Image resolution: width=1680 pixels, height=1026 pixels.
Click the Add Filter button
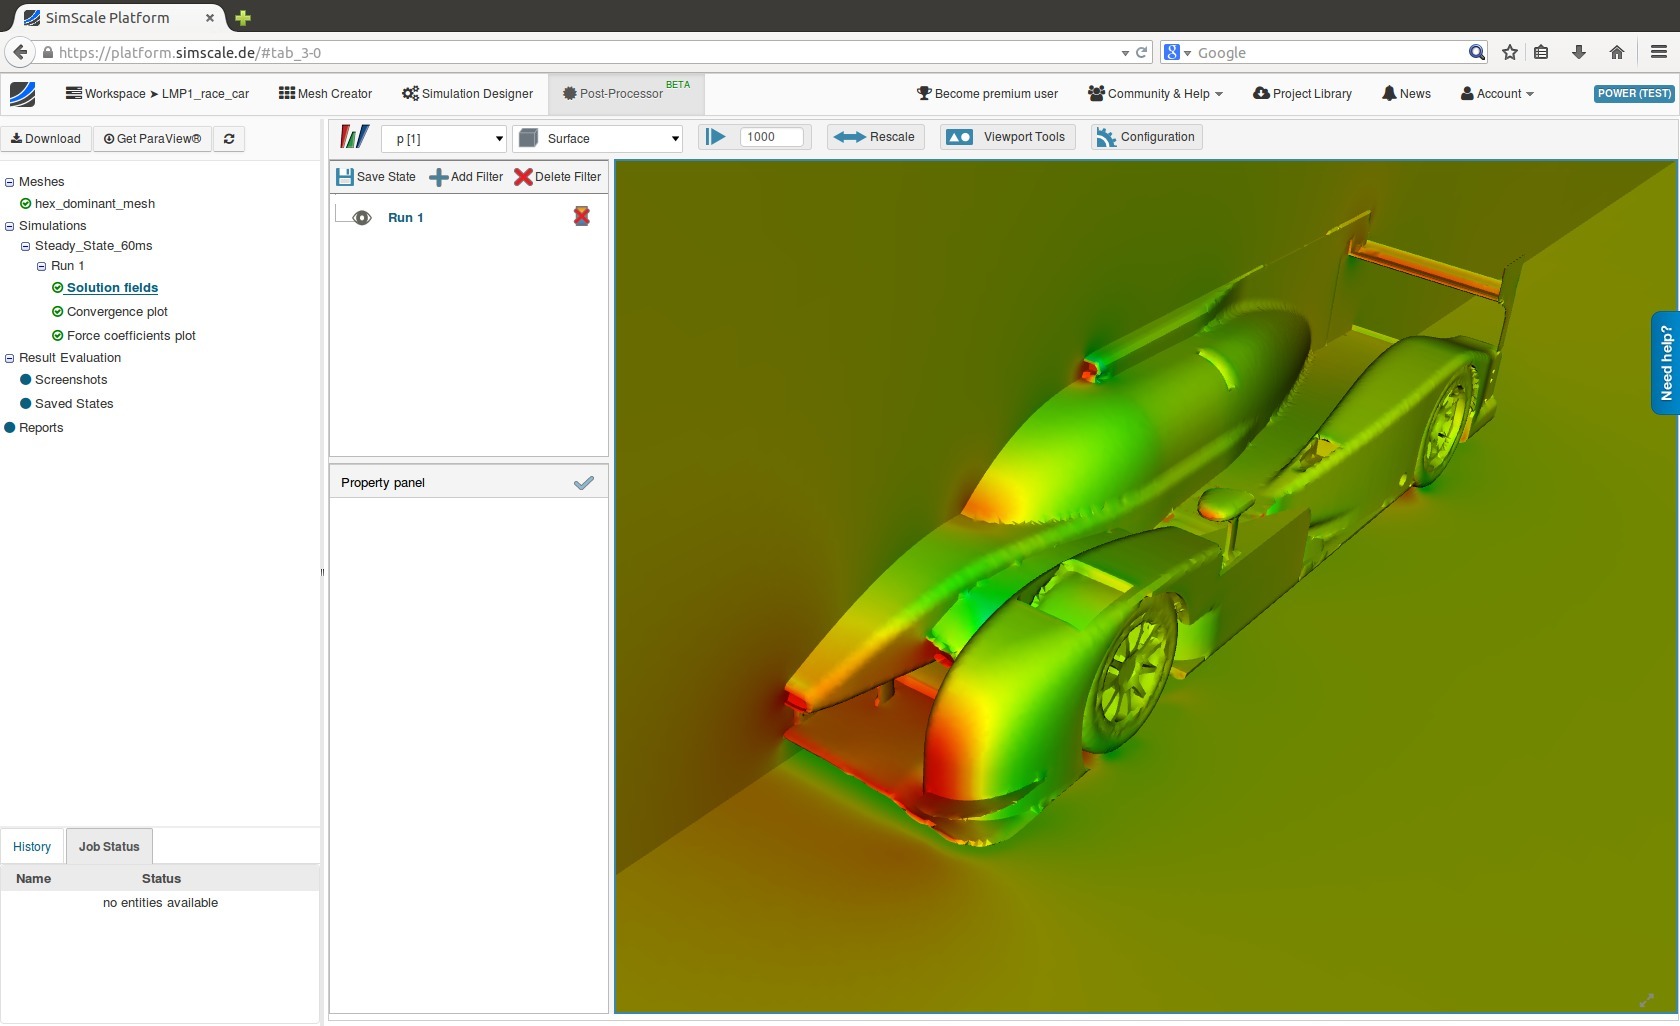point(466,177)
